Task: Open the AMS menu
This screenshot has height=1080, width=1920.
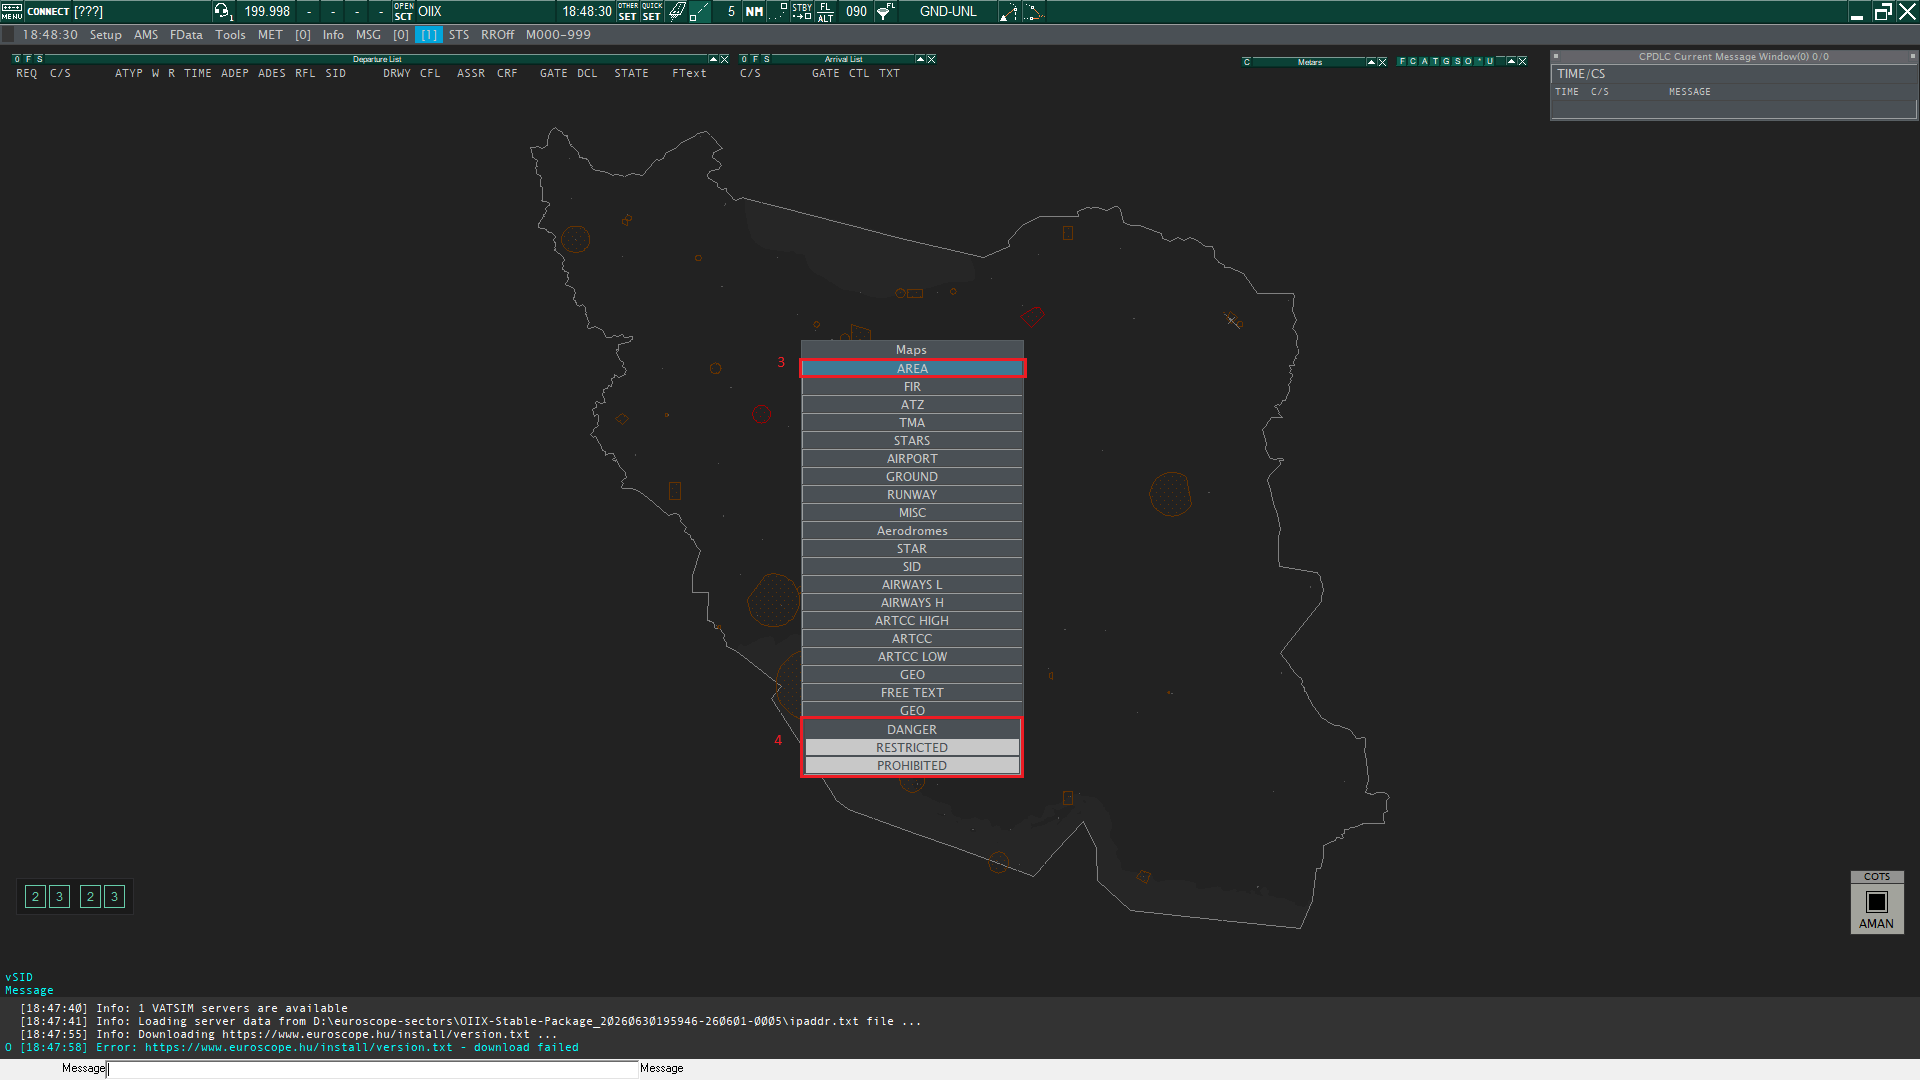Action: [x=146, y=35]
